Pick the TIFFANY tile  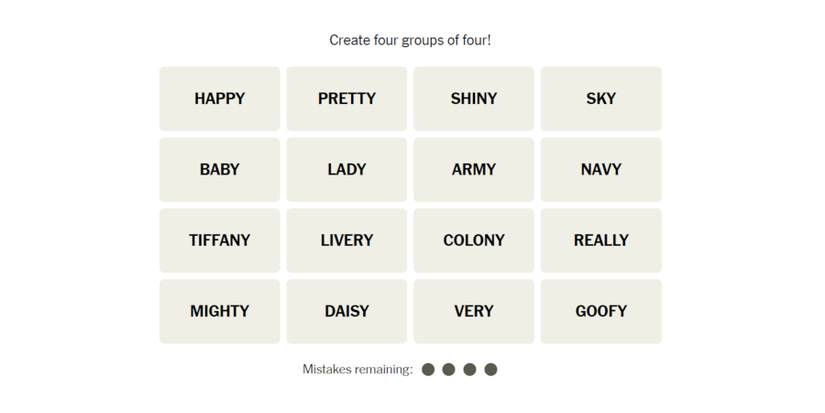(219, 241)
